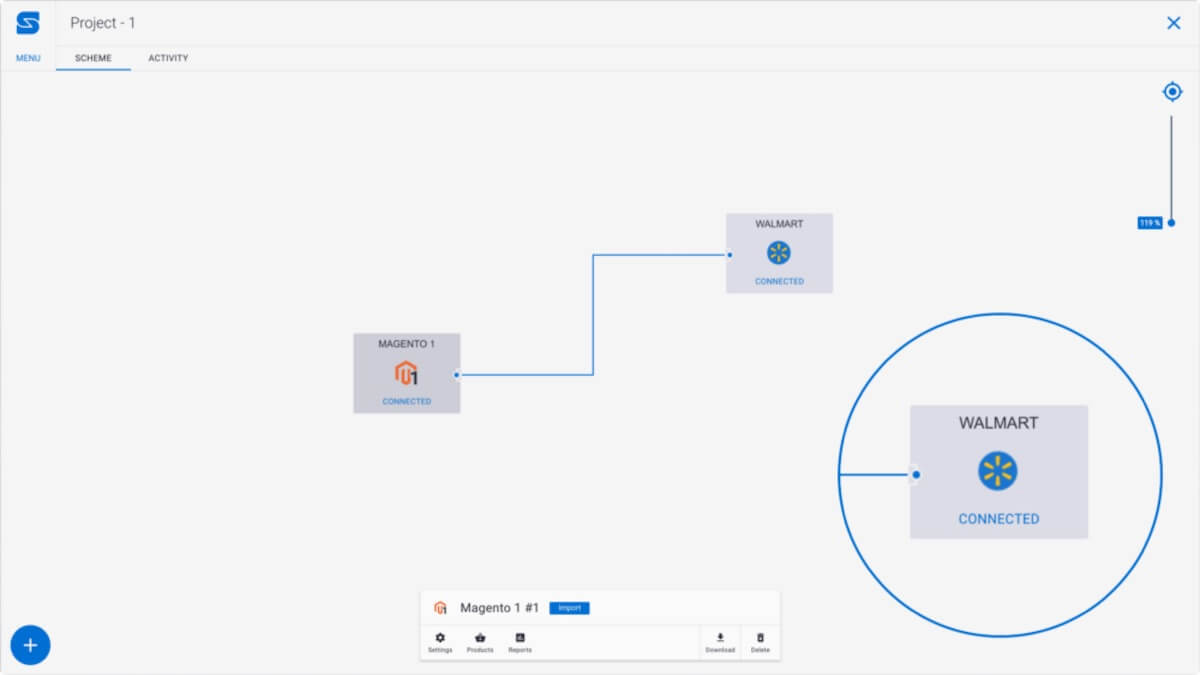1200x675 pixels.
Task: Close the project with the X icon
Action: (1174, 23)
